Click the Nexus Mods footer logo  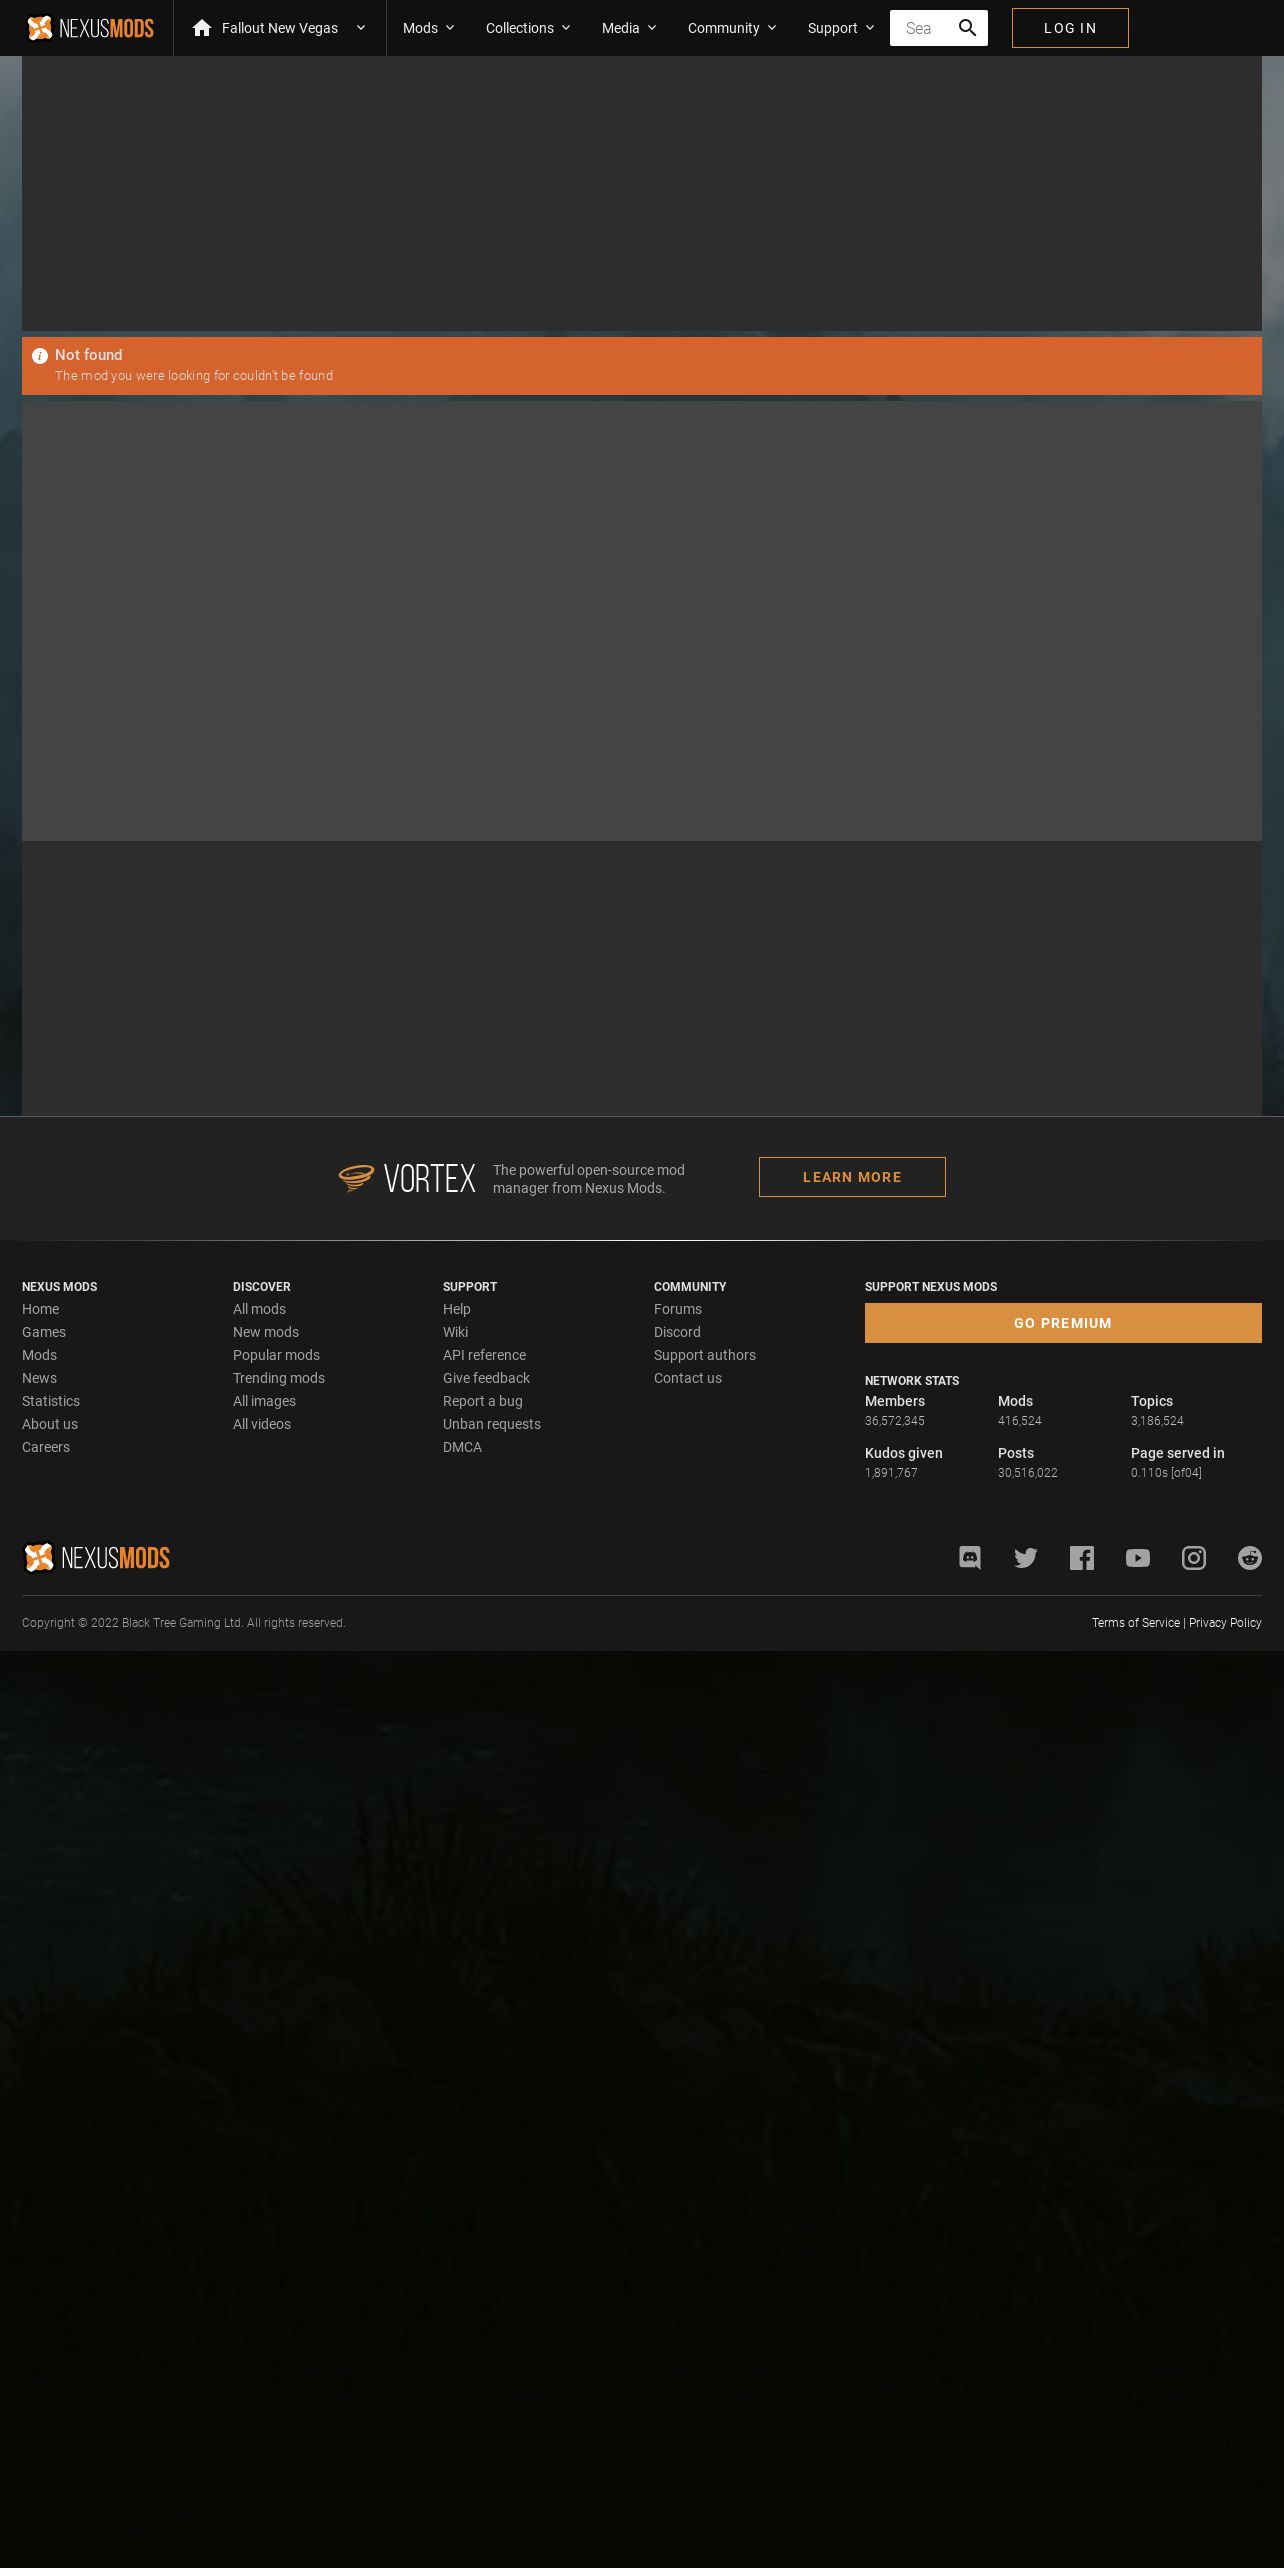[96, 1558]
